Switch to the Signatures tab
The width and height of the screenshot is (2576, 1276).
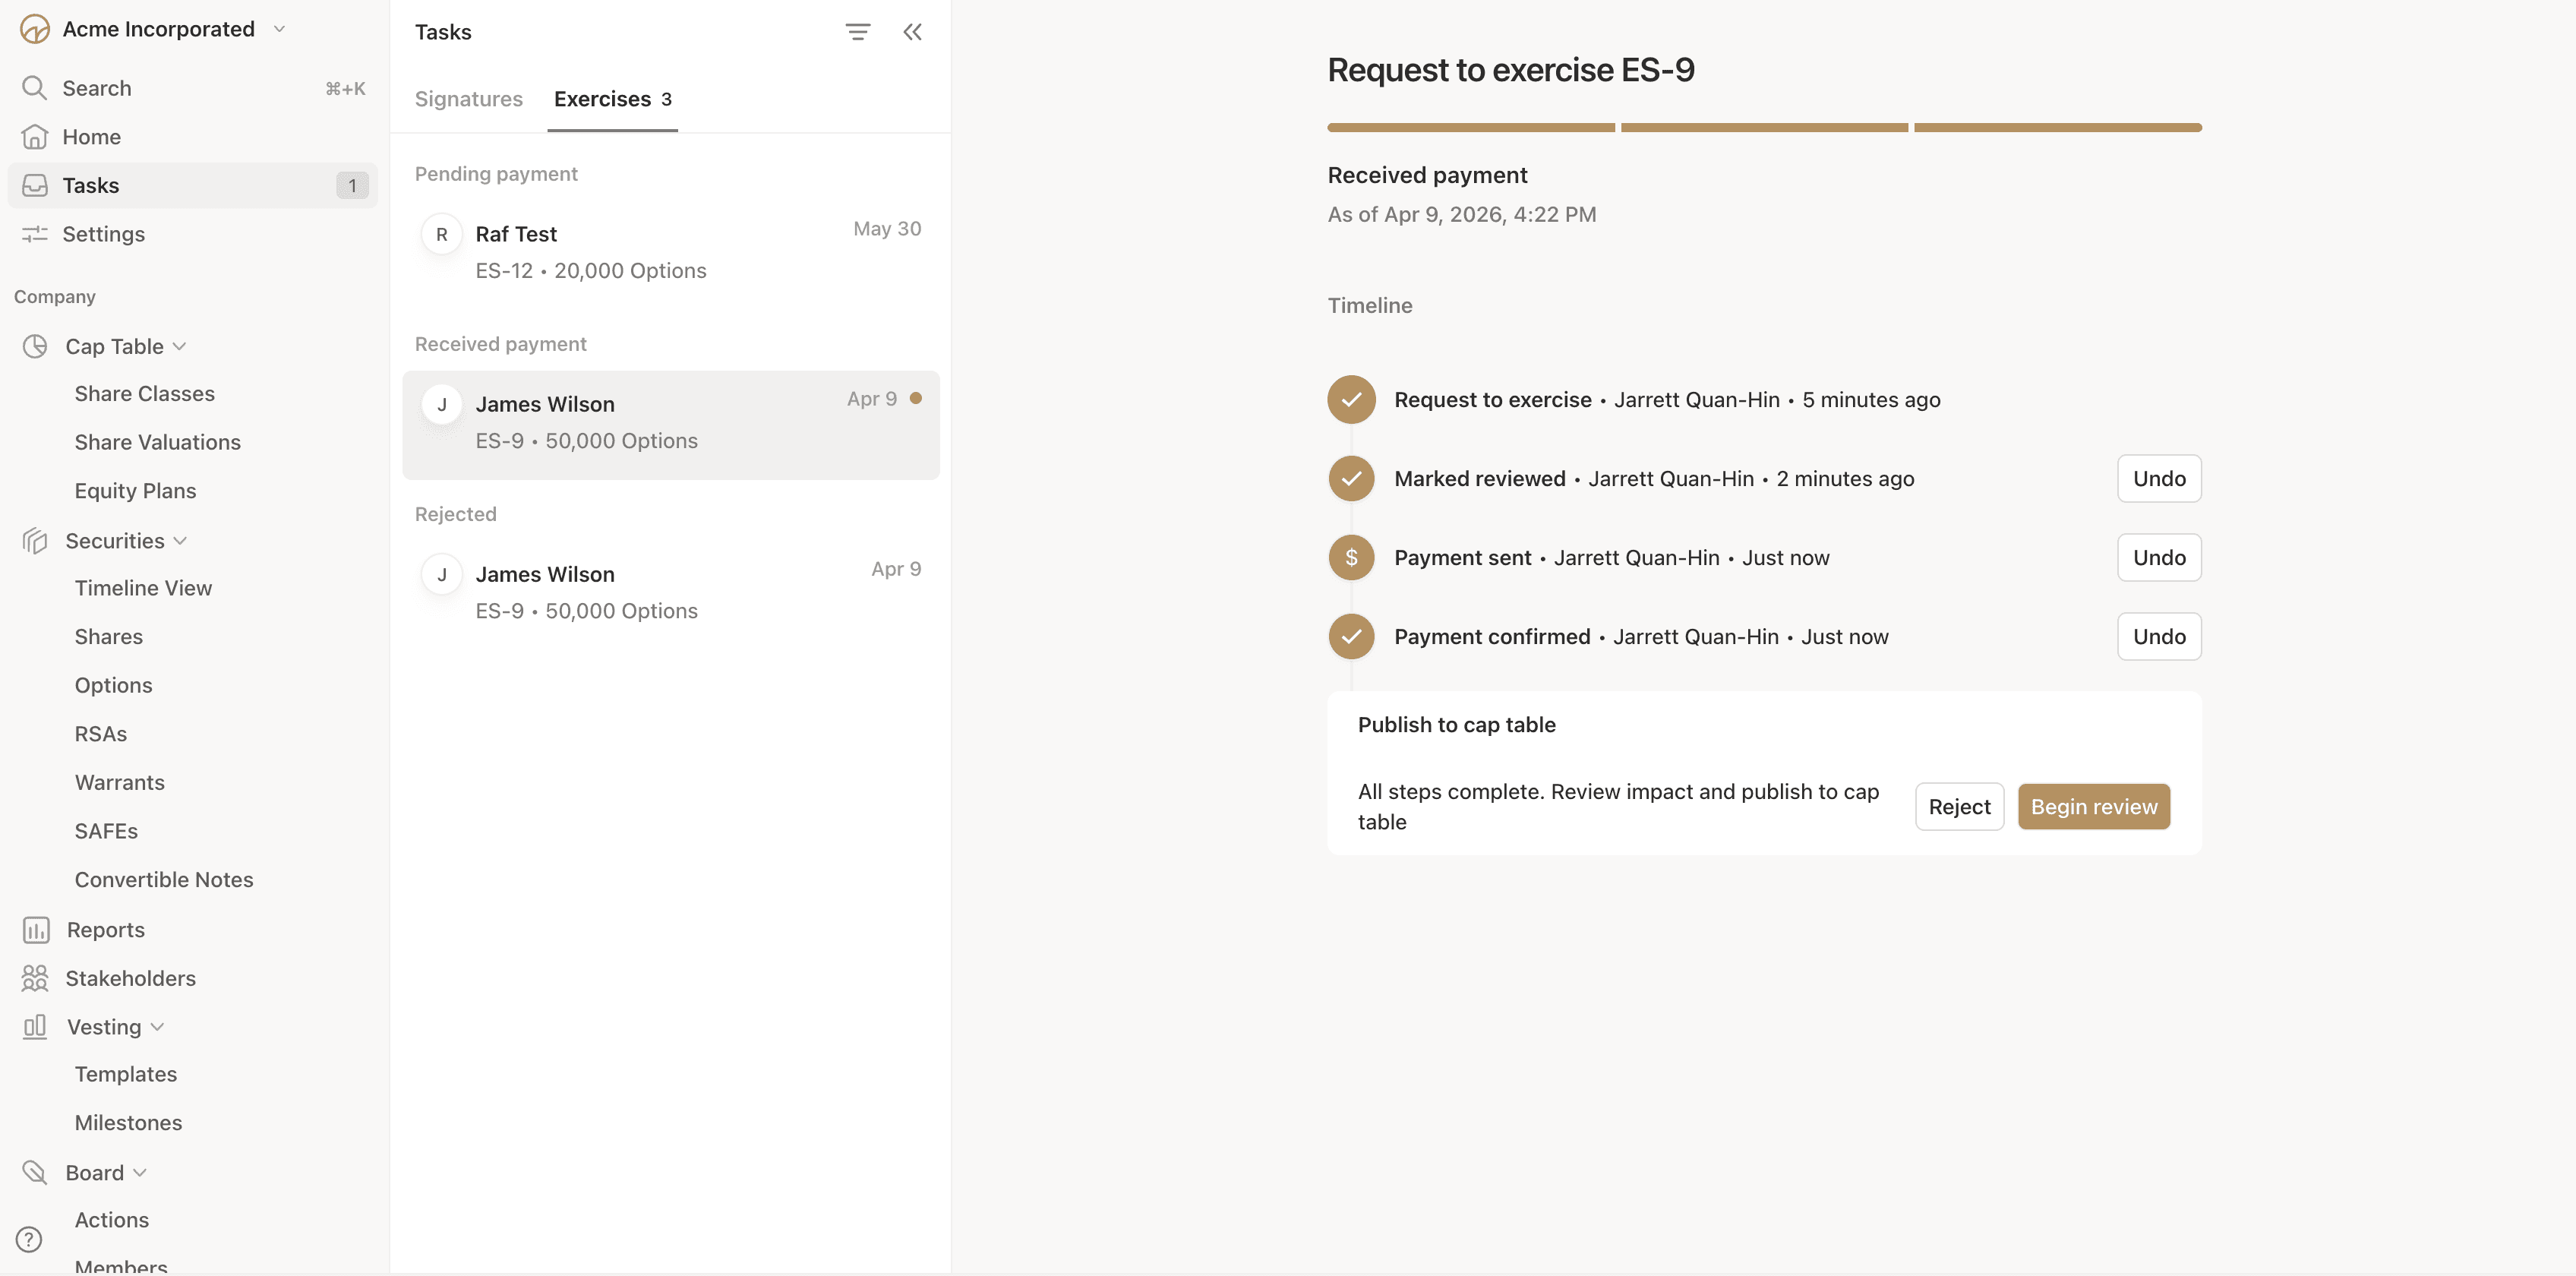[468, 98]
